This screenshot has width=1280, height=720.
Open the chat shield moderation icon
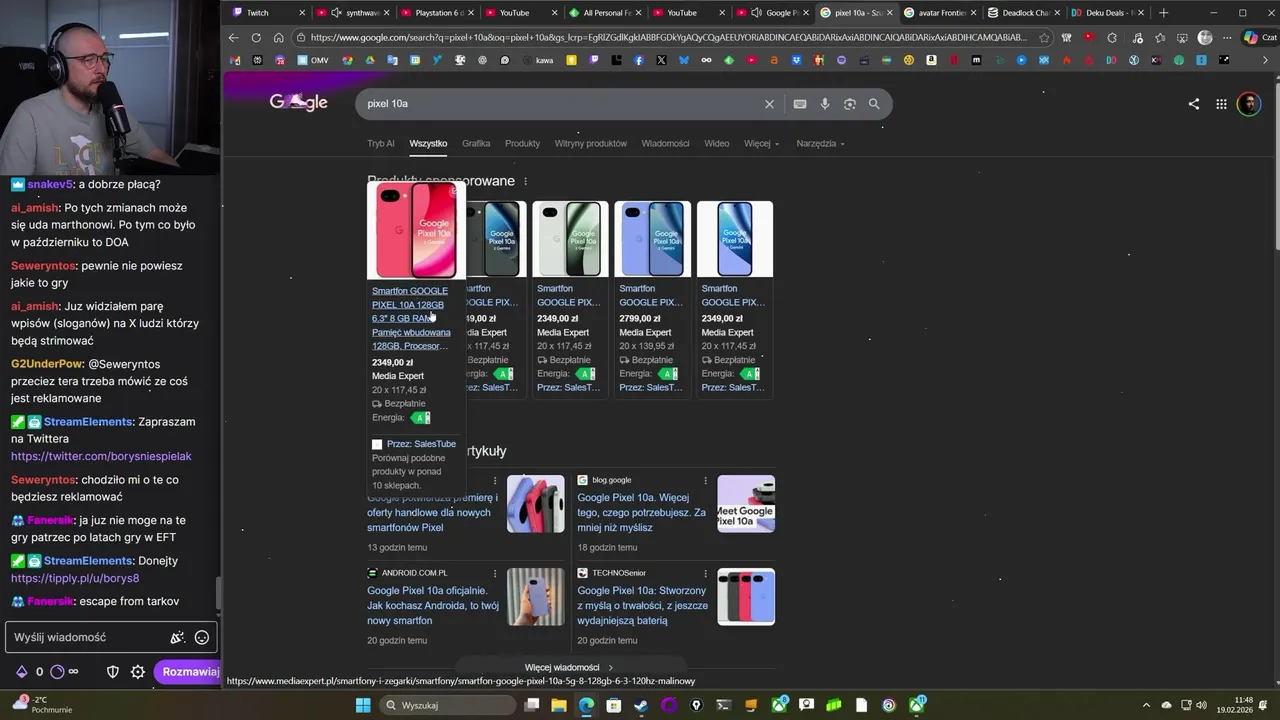[113, 672]
